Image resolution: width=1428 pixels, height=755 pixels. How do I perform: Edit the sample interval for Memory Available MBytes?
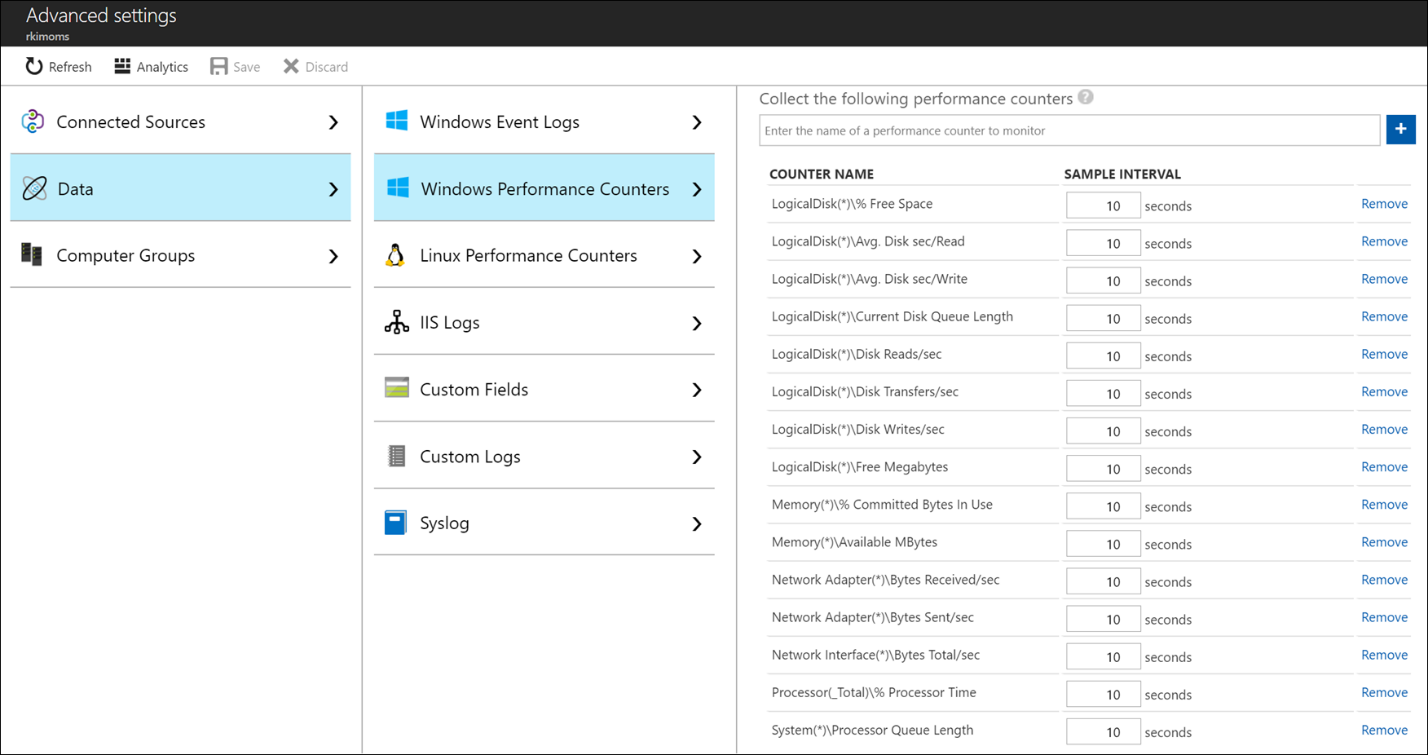pos(1102,543)
